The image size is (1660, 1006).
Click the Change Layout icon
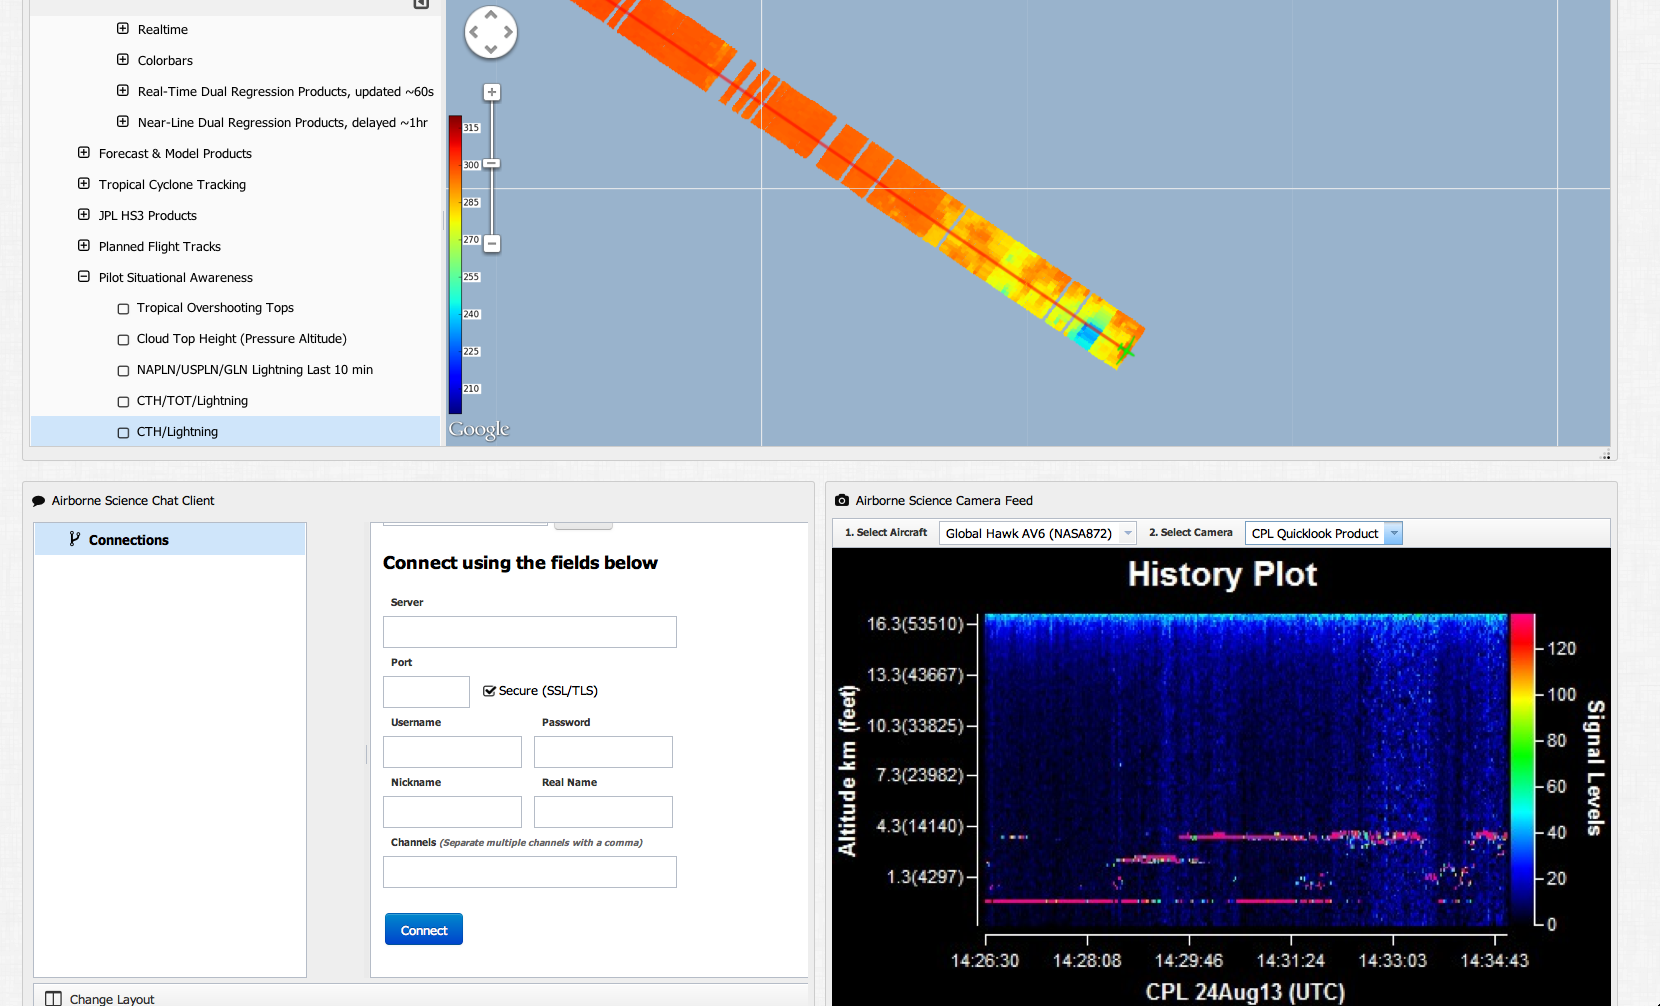click(x=54, y=998)
